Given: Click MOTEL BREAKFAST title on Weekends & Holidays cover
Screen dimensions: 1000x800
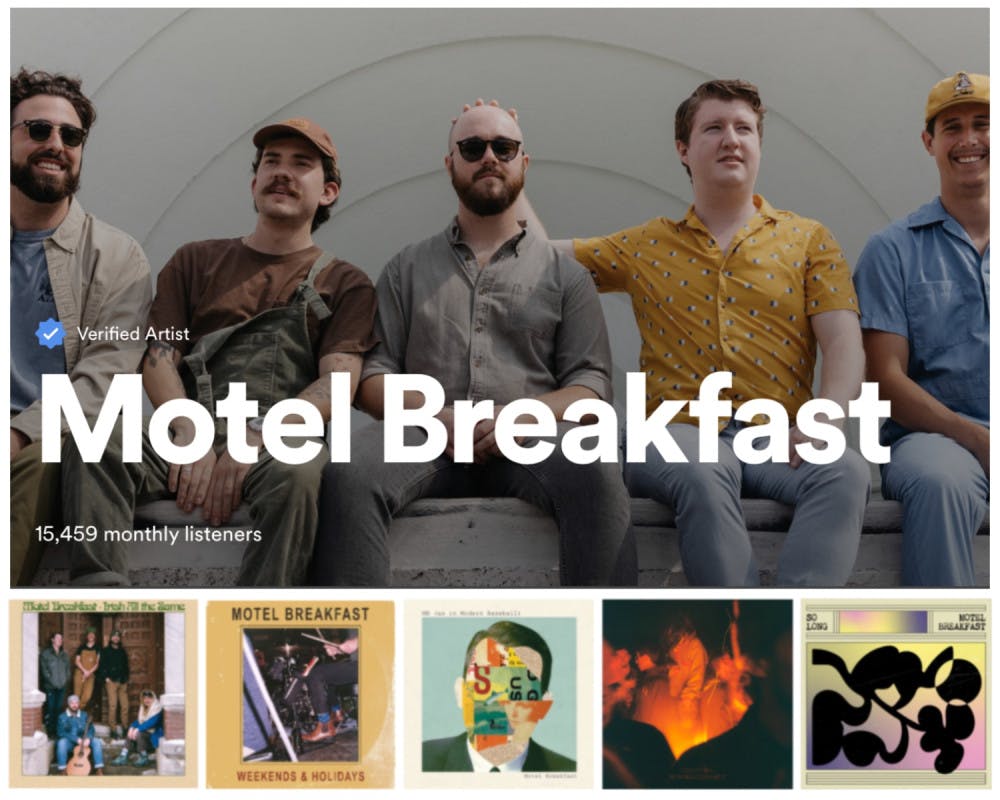Looking at the screenshot, I should click(300, 614).
